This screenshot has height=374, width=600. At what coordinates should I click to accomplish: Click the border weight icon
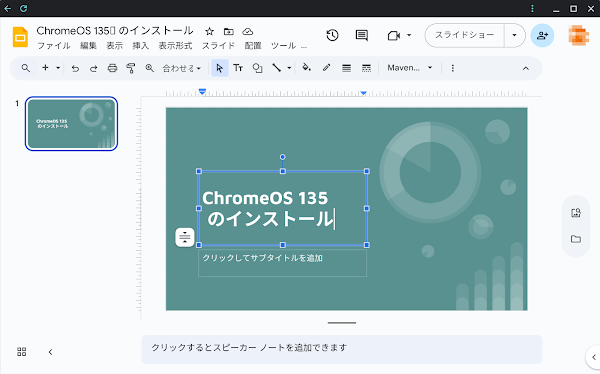(x=346, y=68)
